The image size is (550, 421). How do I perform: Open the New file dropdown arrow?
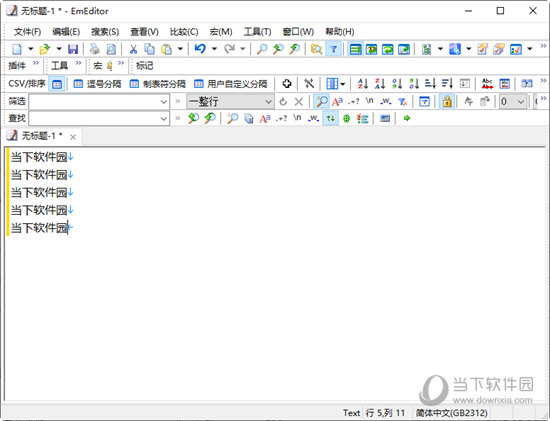click(x=31, y=49)
